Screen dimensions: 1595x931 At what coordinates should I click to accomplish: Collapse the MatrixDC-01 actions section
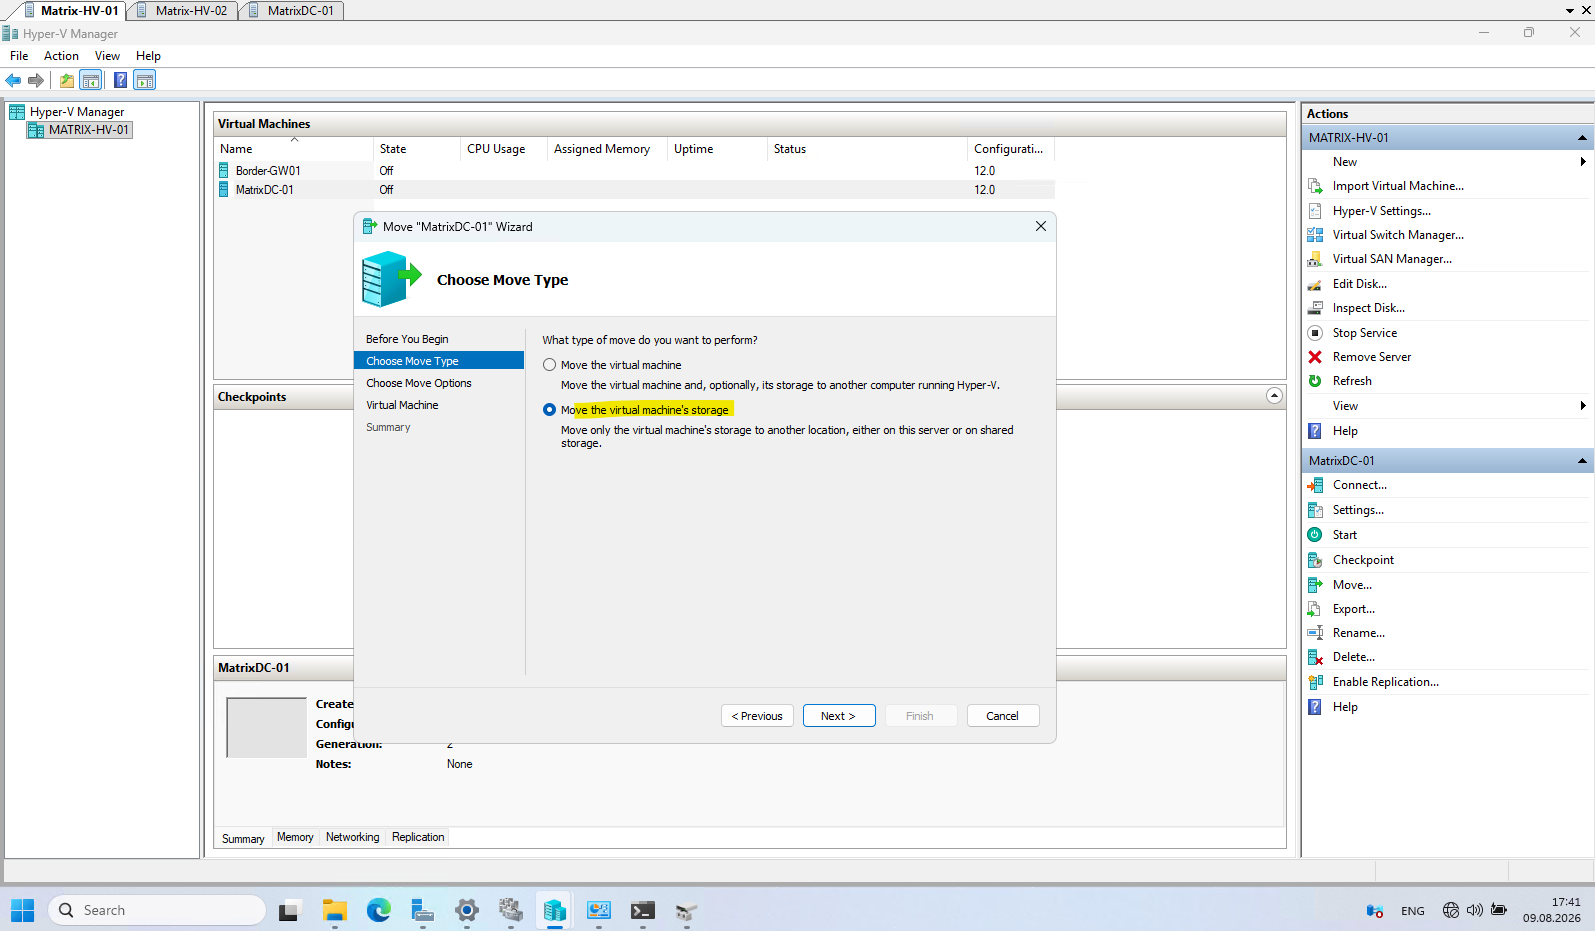[1582, 461]
